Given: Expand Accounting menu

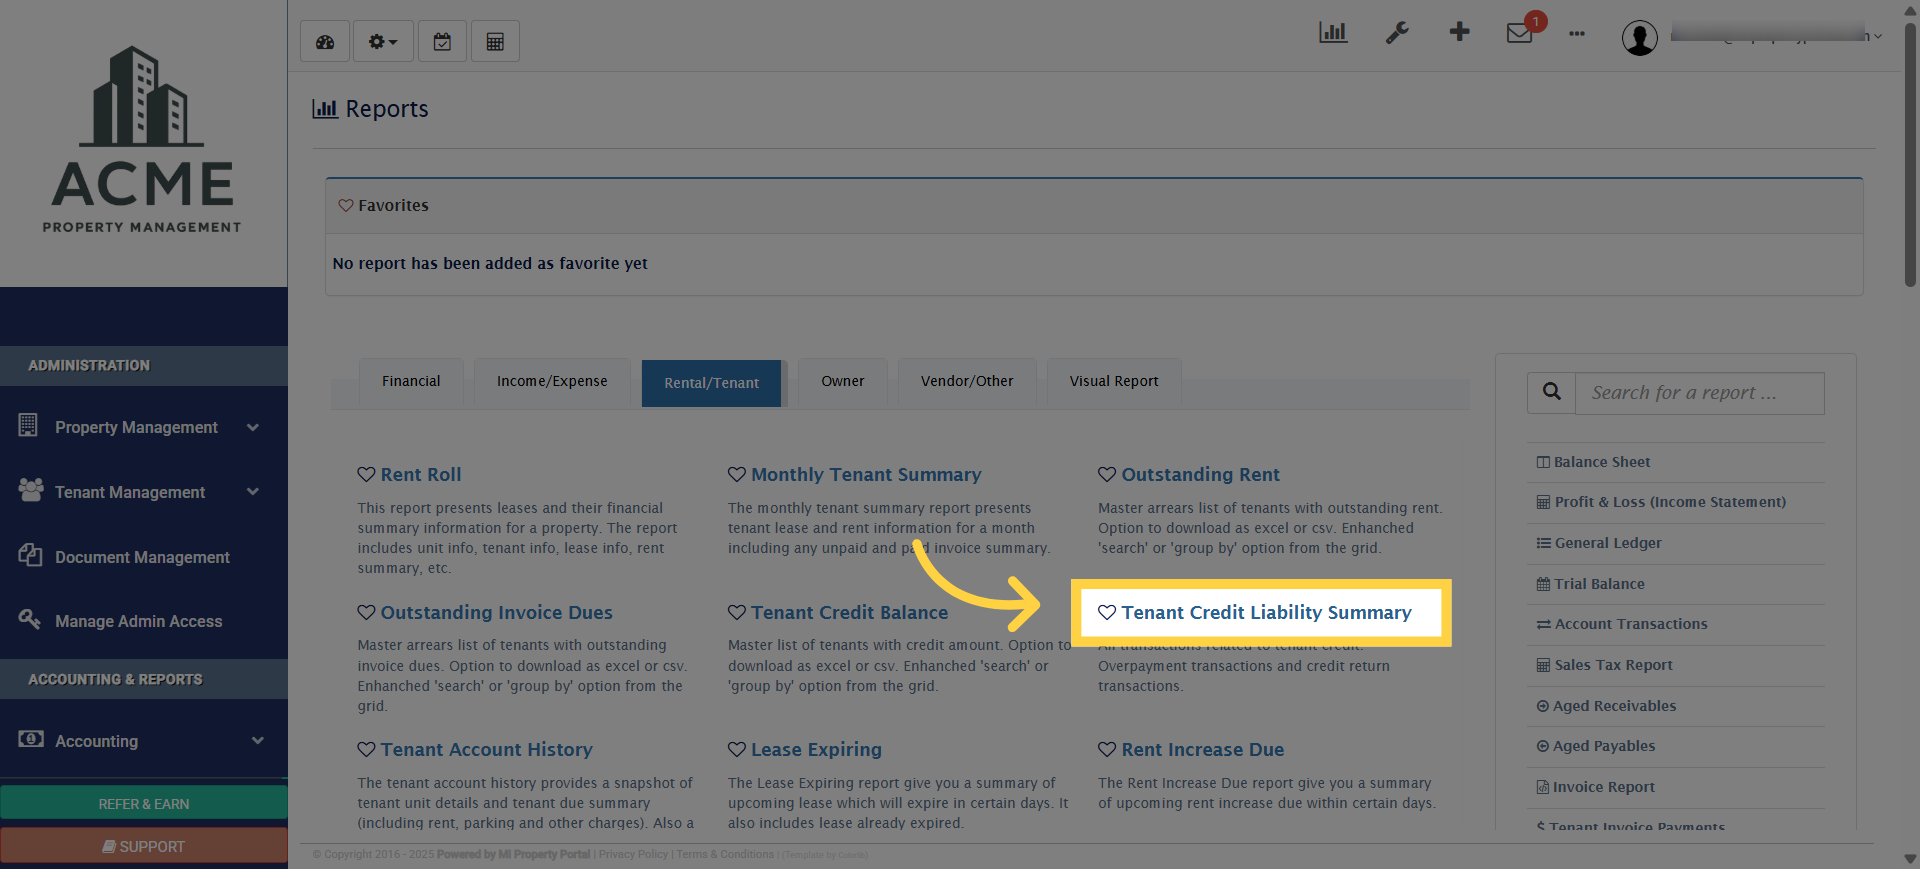Looking at the screenshot, I should tap(144, 741).
